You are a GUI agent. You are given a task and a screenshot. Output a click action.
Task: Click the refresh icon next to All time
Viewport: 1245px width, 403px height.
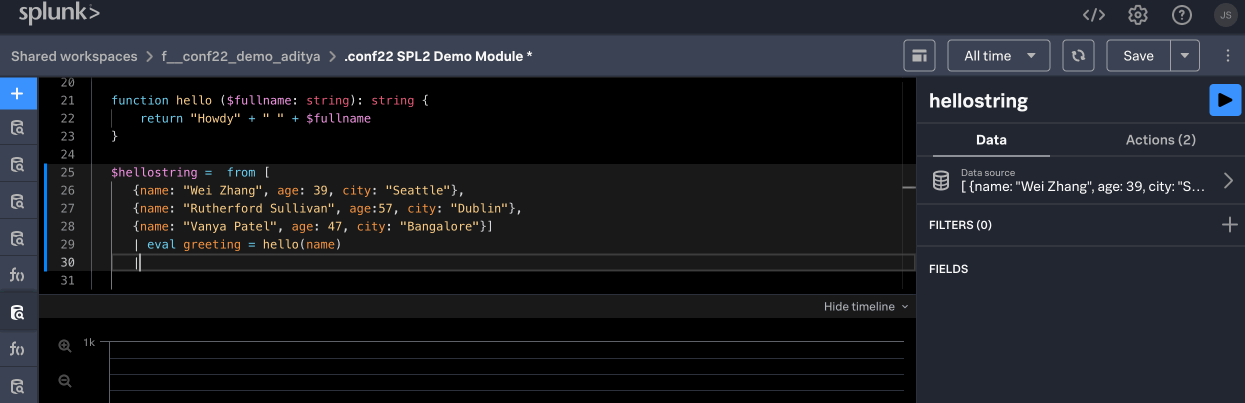[x=1078, y=56]
